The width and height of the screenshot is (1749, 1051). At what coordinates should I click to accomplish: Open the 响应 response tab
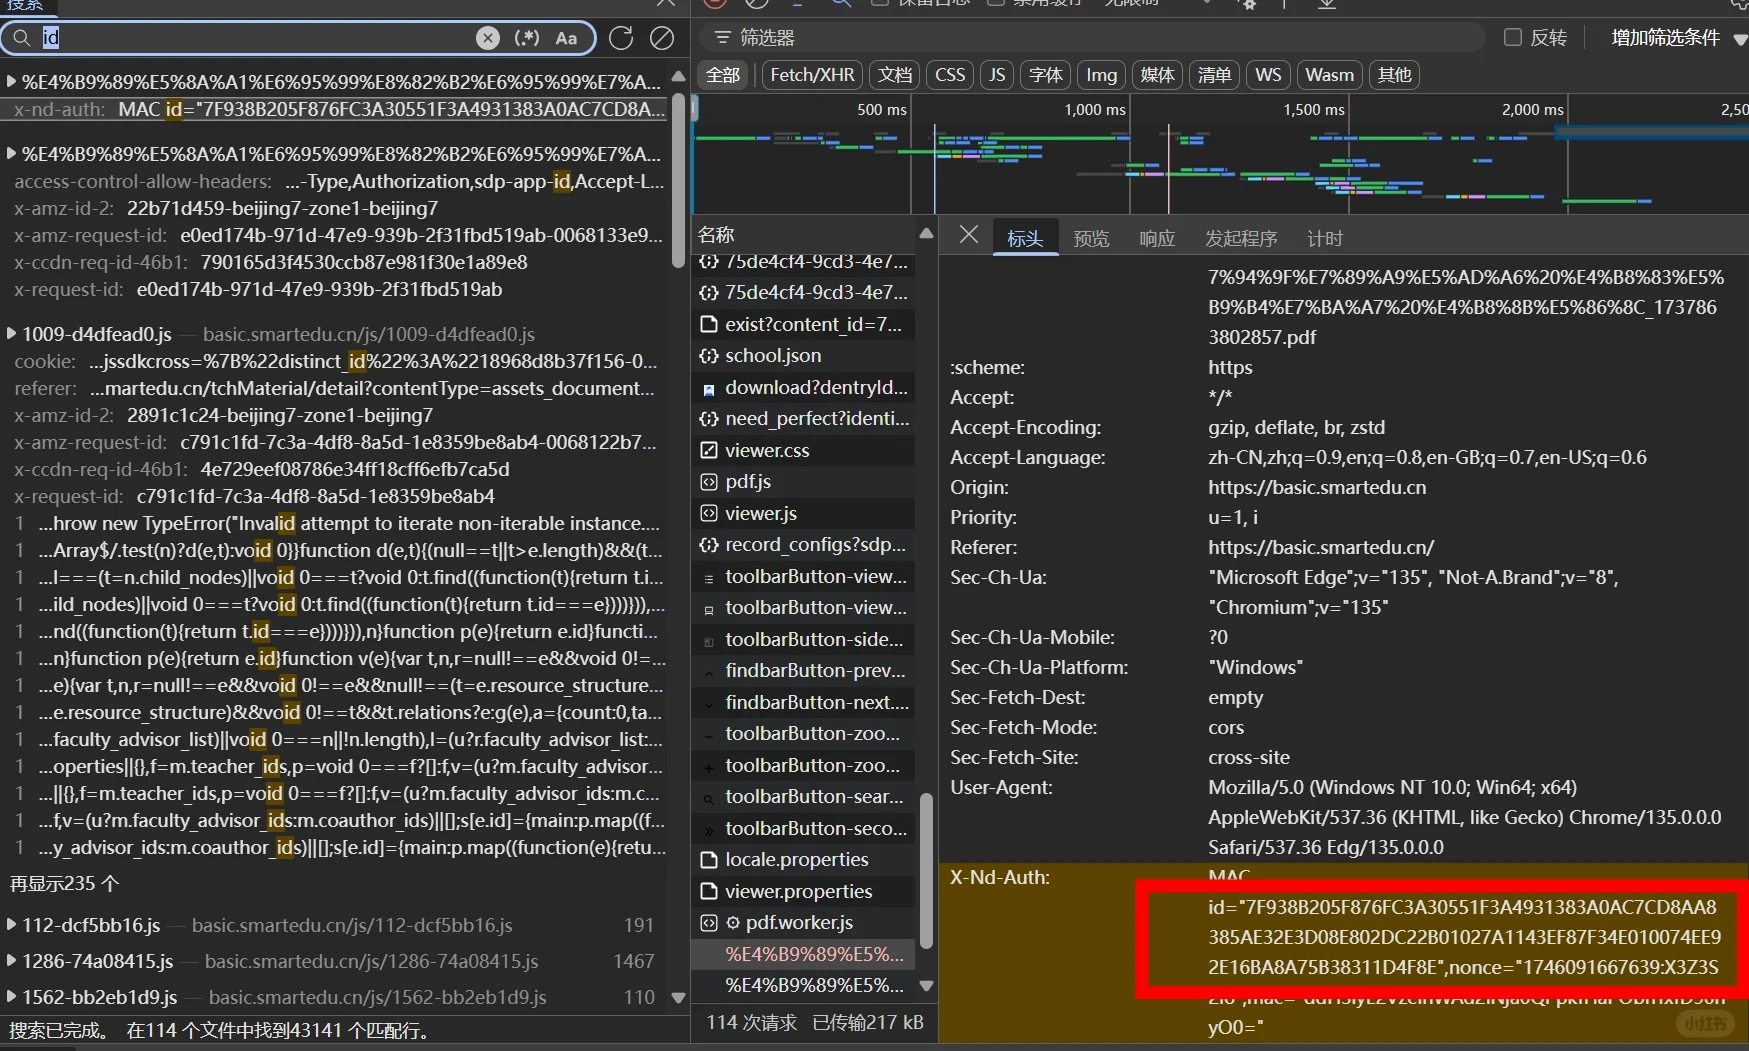click(1157, 239)
